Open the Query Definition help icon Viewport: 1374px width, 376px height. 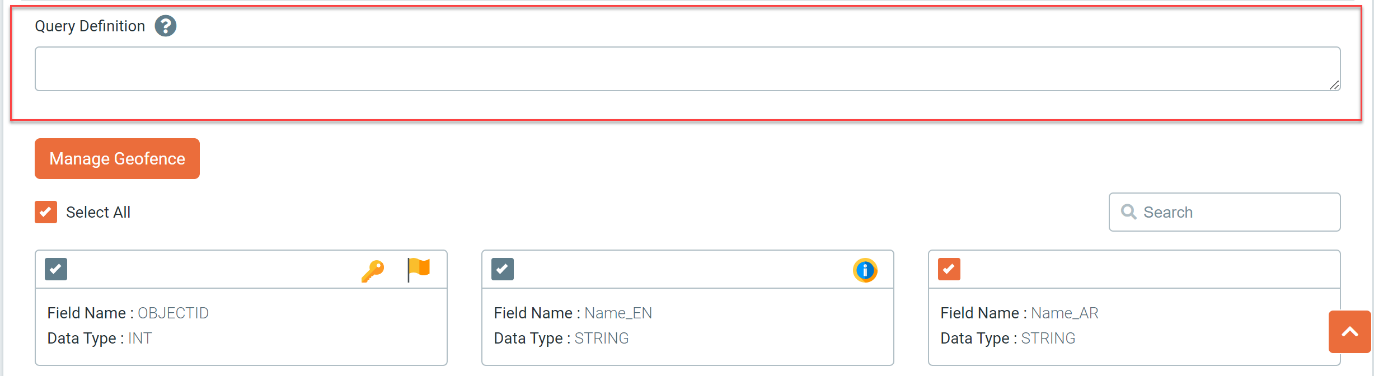(x=166, y=26)
